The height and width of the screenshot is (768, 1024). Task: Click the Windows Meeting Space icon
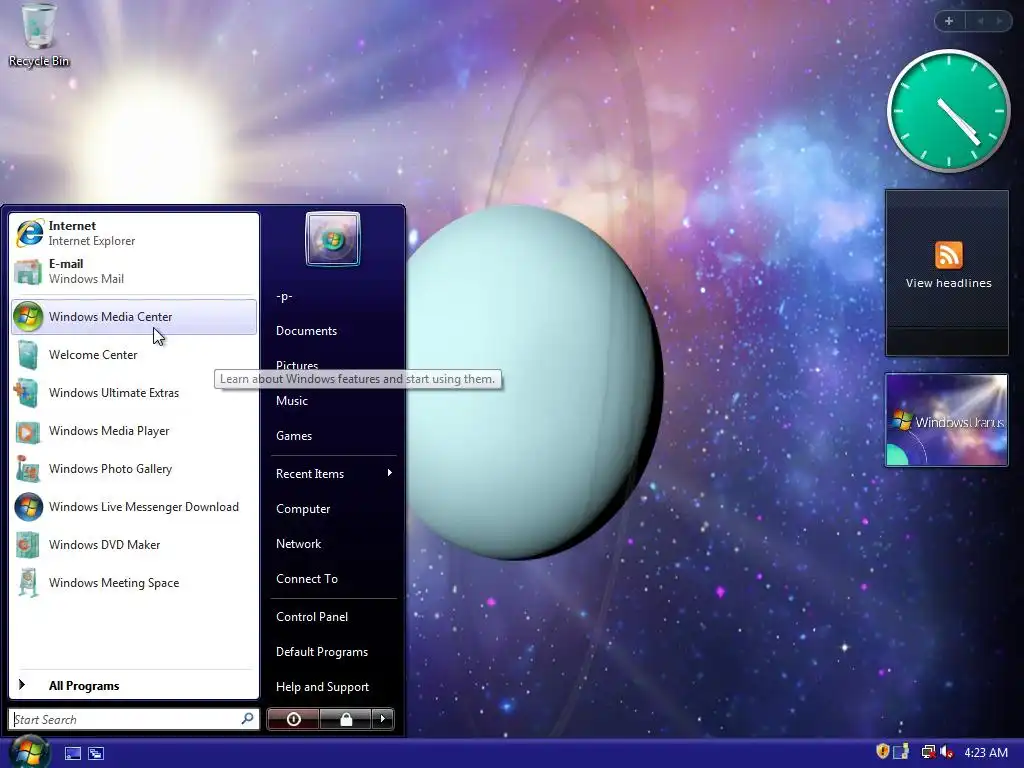coord(28,583)
